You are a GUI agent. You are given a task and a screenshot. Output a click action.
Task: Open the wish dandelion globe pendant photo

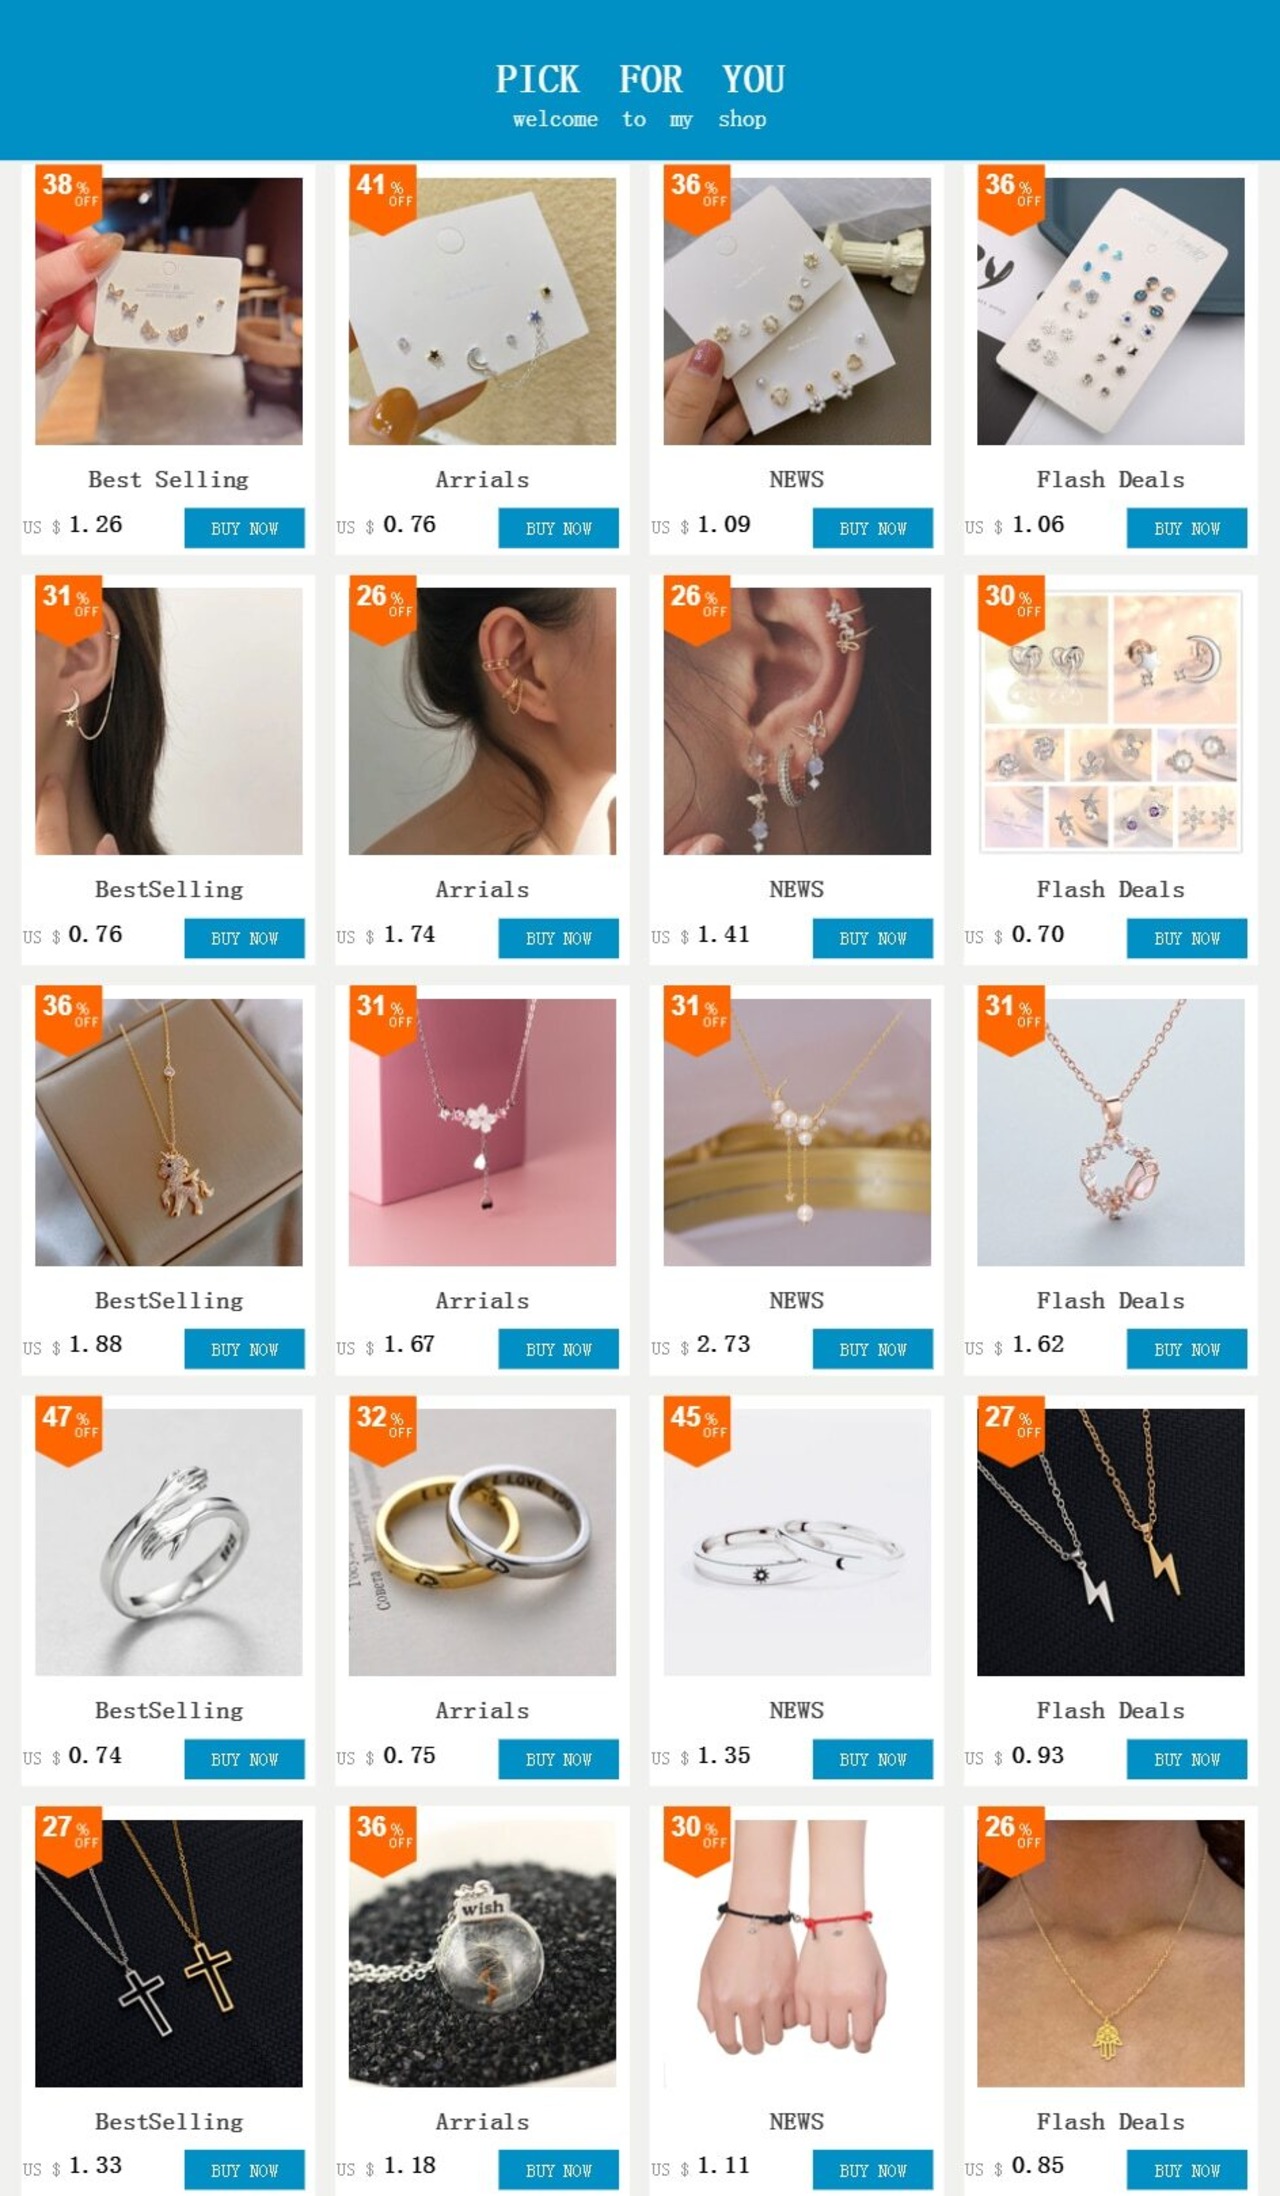tap(482, 1953)
